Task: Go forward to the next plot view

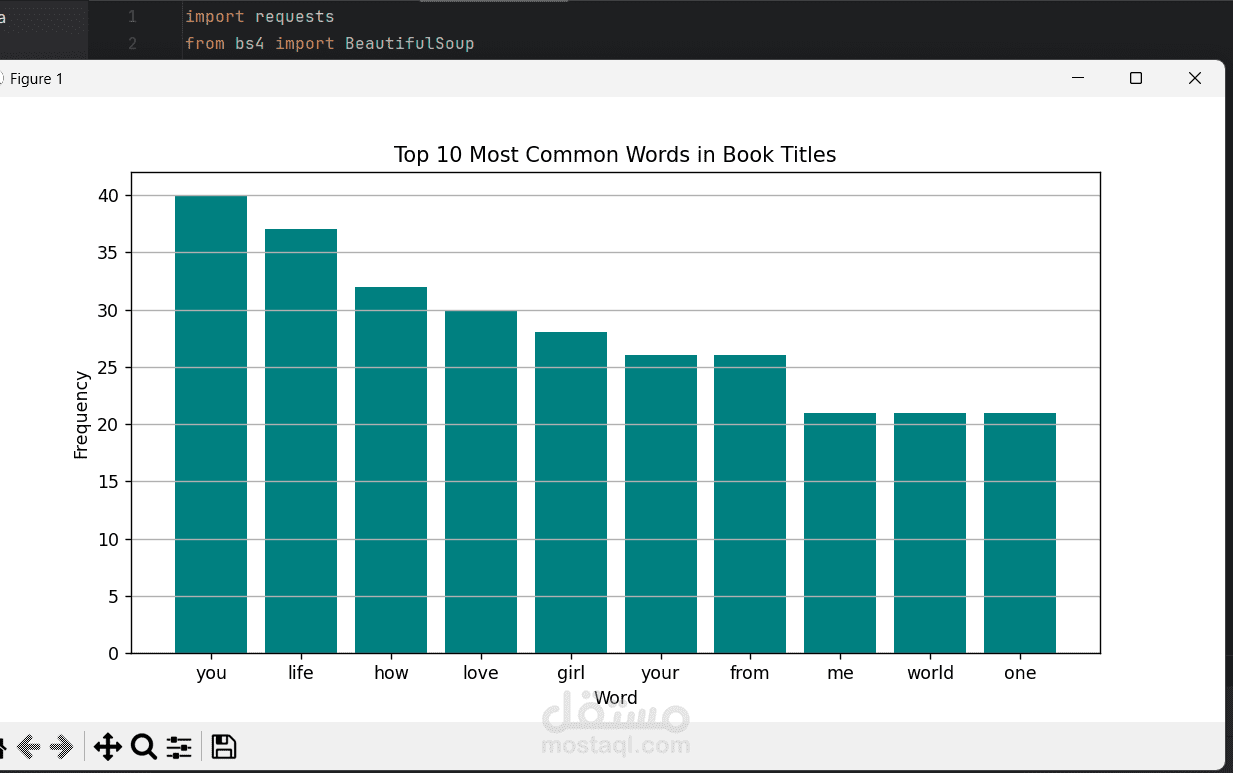Action: point(64,746)
